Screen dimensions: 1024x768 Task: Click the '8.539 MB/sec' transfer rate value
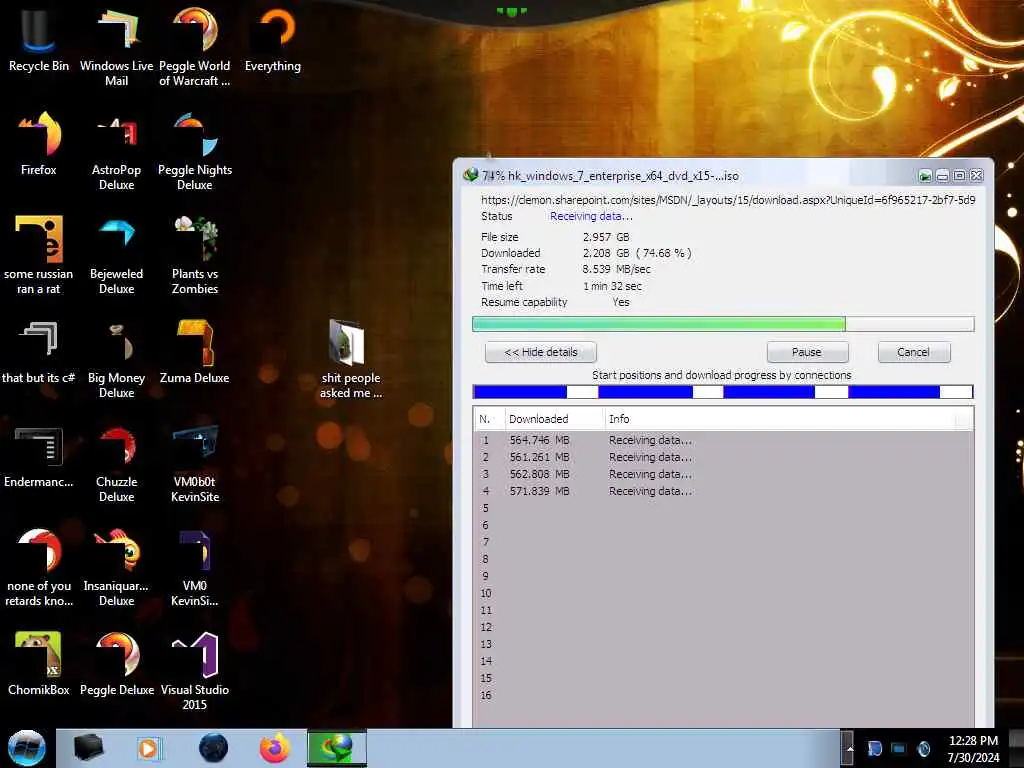pos(616,269)
